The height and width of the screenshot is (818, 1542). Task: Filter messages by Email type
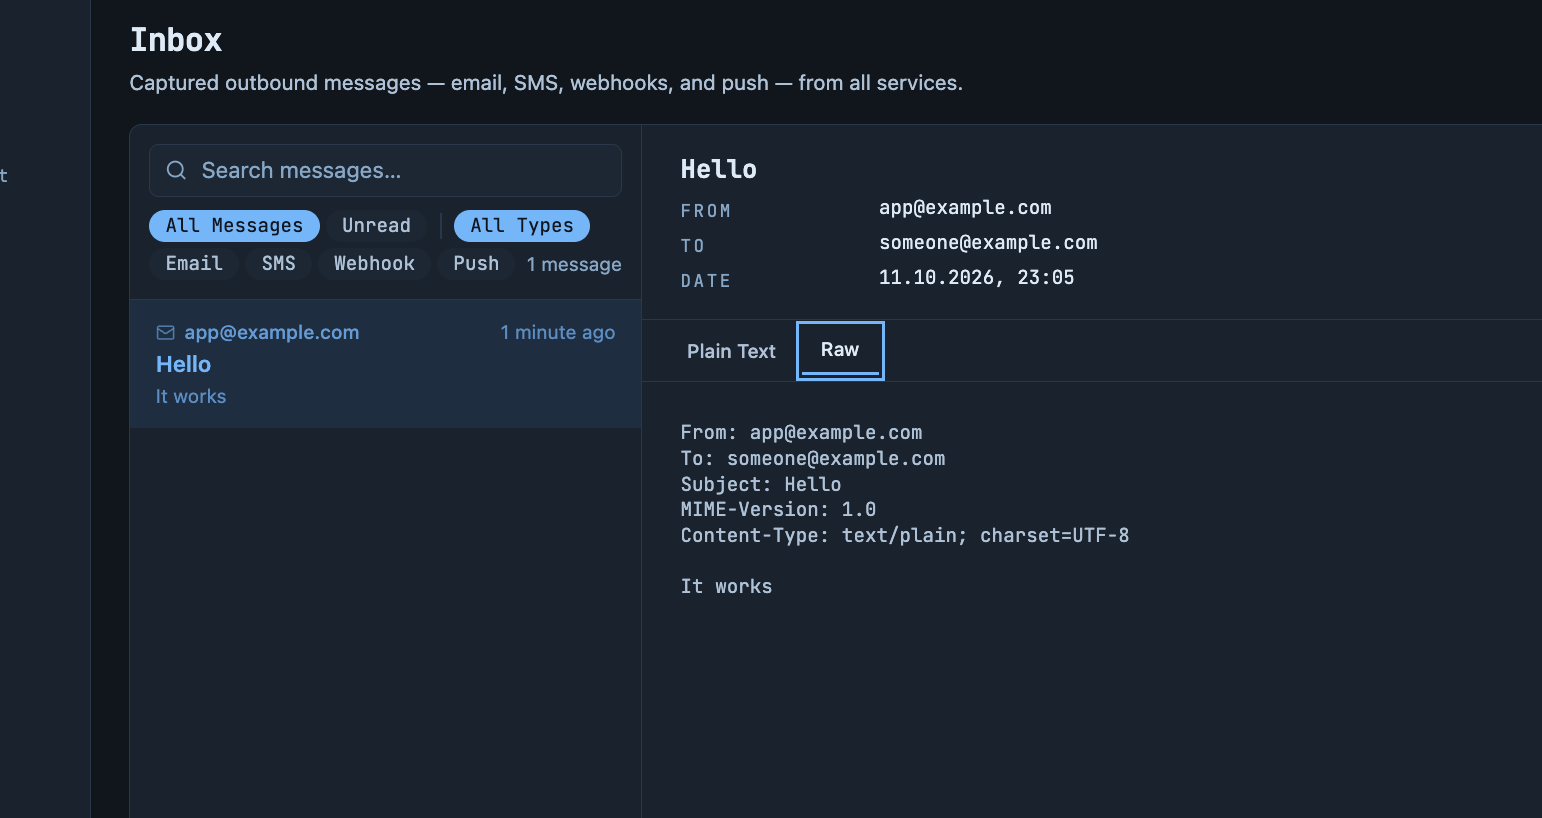coord(194,264)
